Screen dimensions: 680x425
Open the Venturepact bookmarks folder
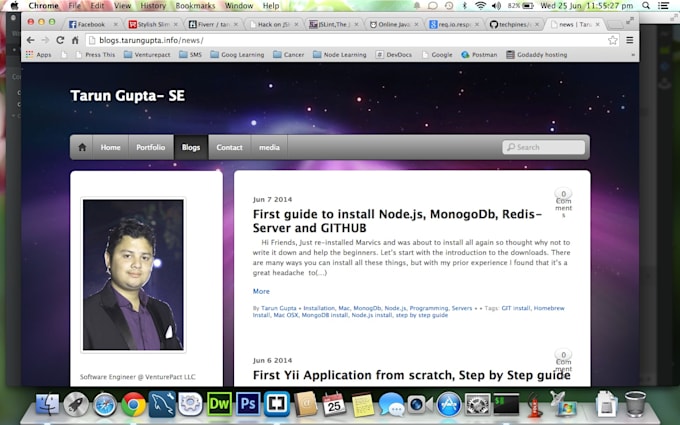coord(147,55)
